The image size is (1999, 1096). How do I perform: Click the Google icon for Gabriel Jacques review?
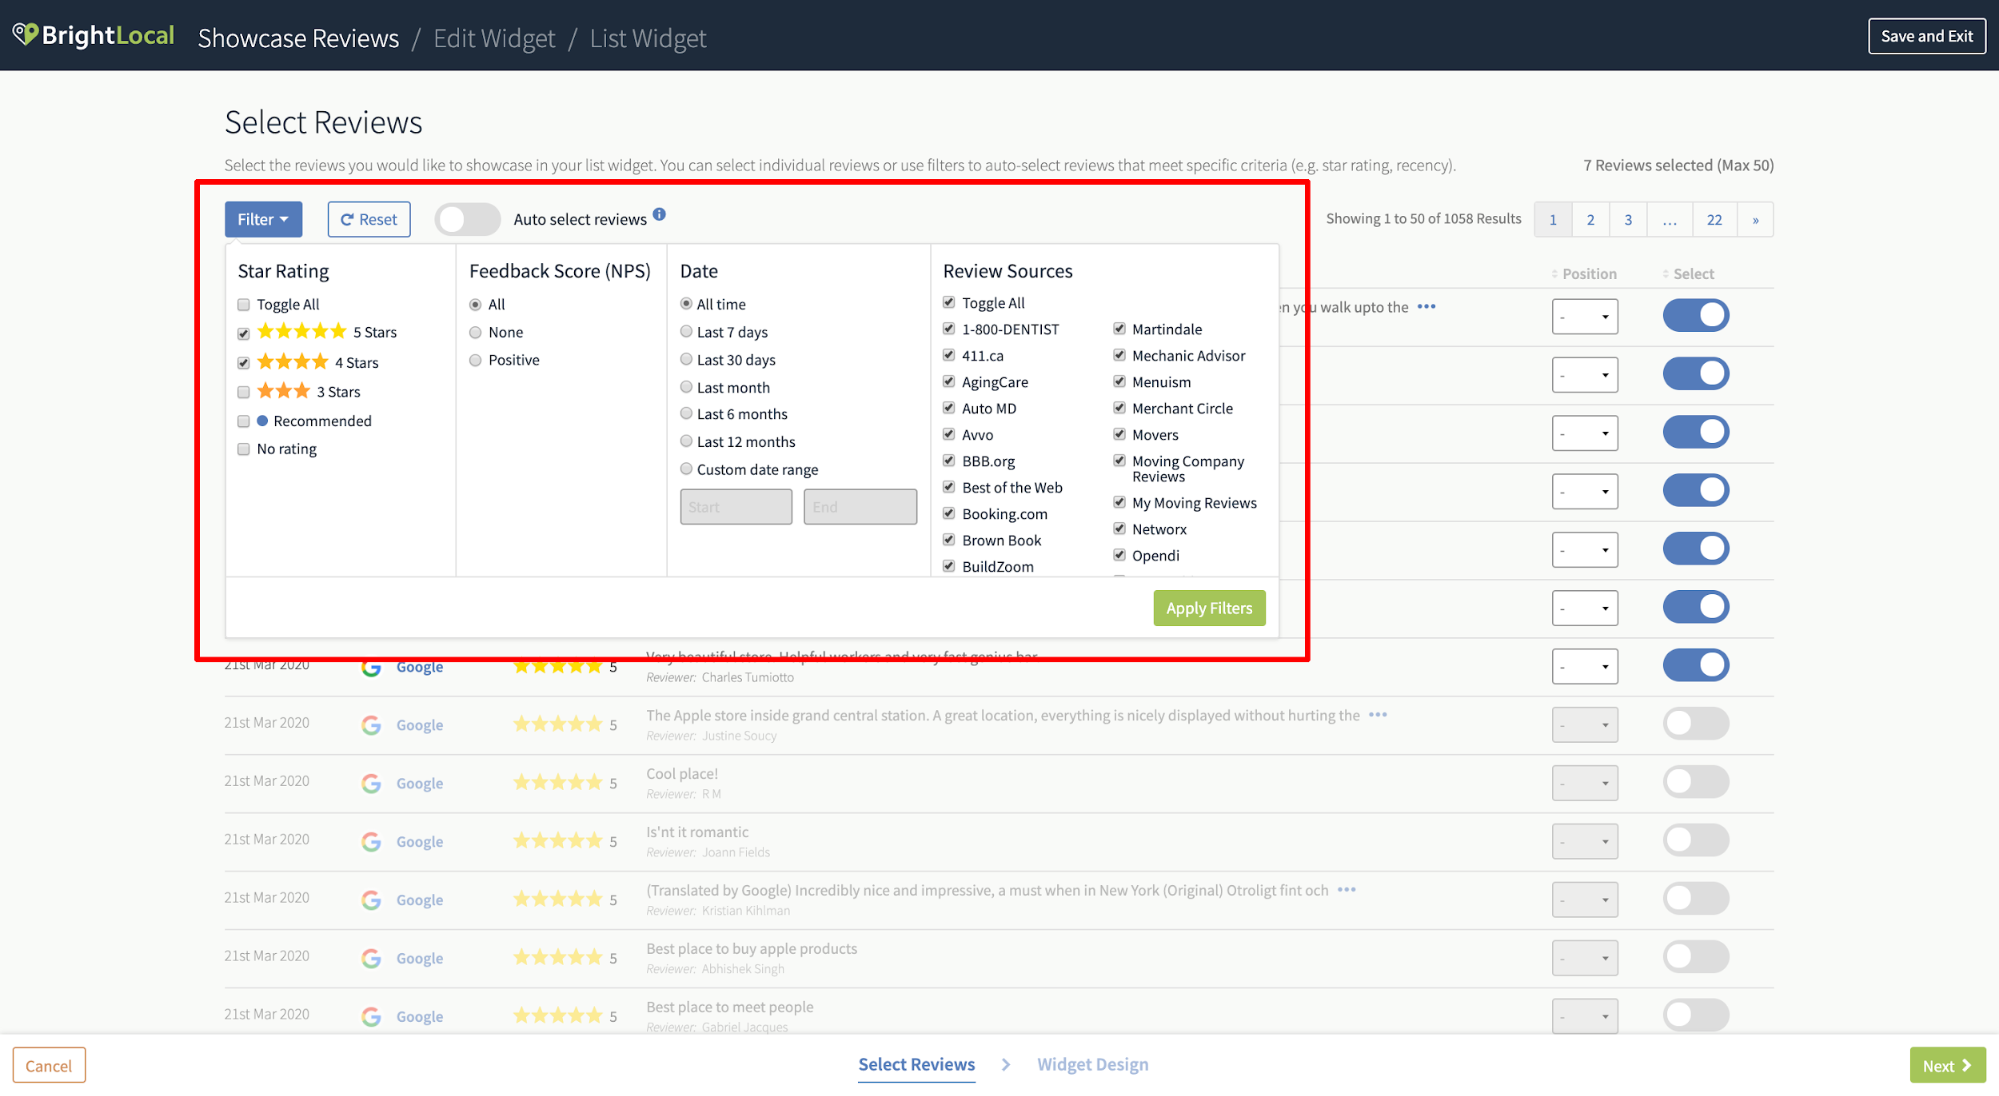(x=371, y=1016)
